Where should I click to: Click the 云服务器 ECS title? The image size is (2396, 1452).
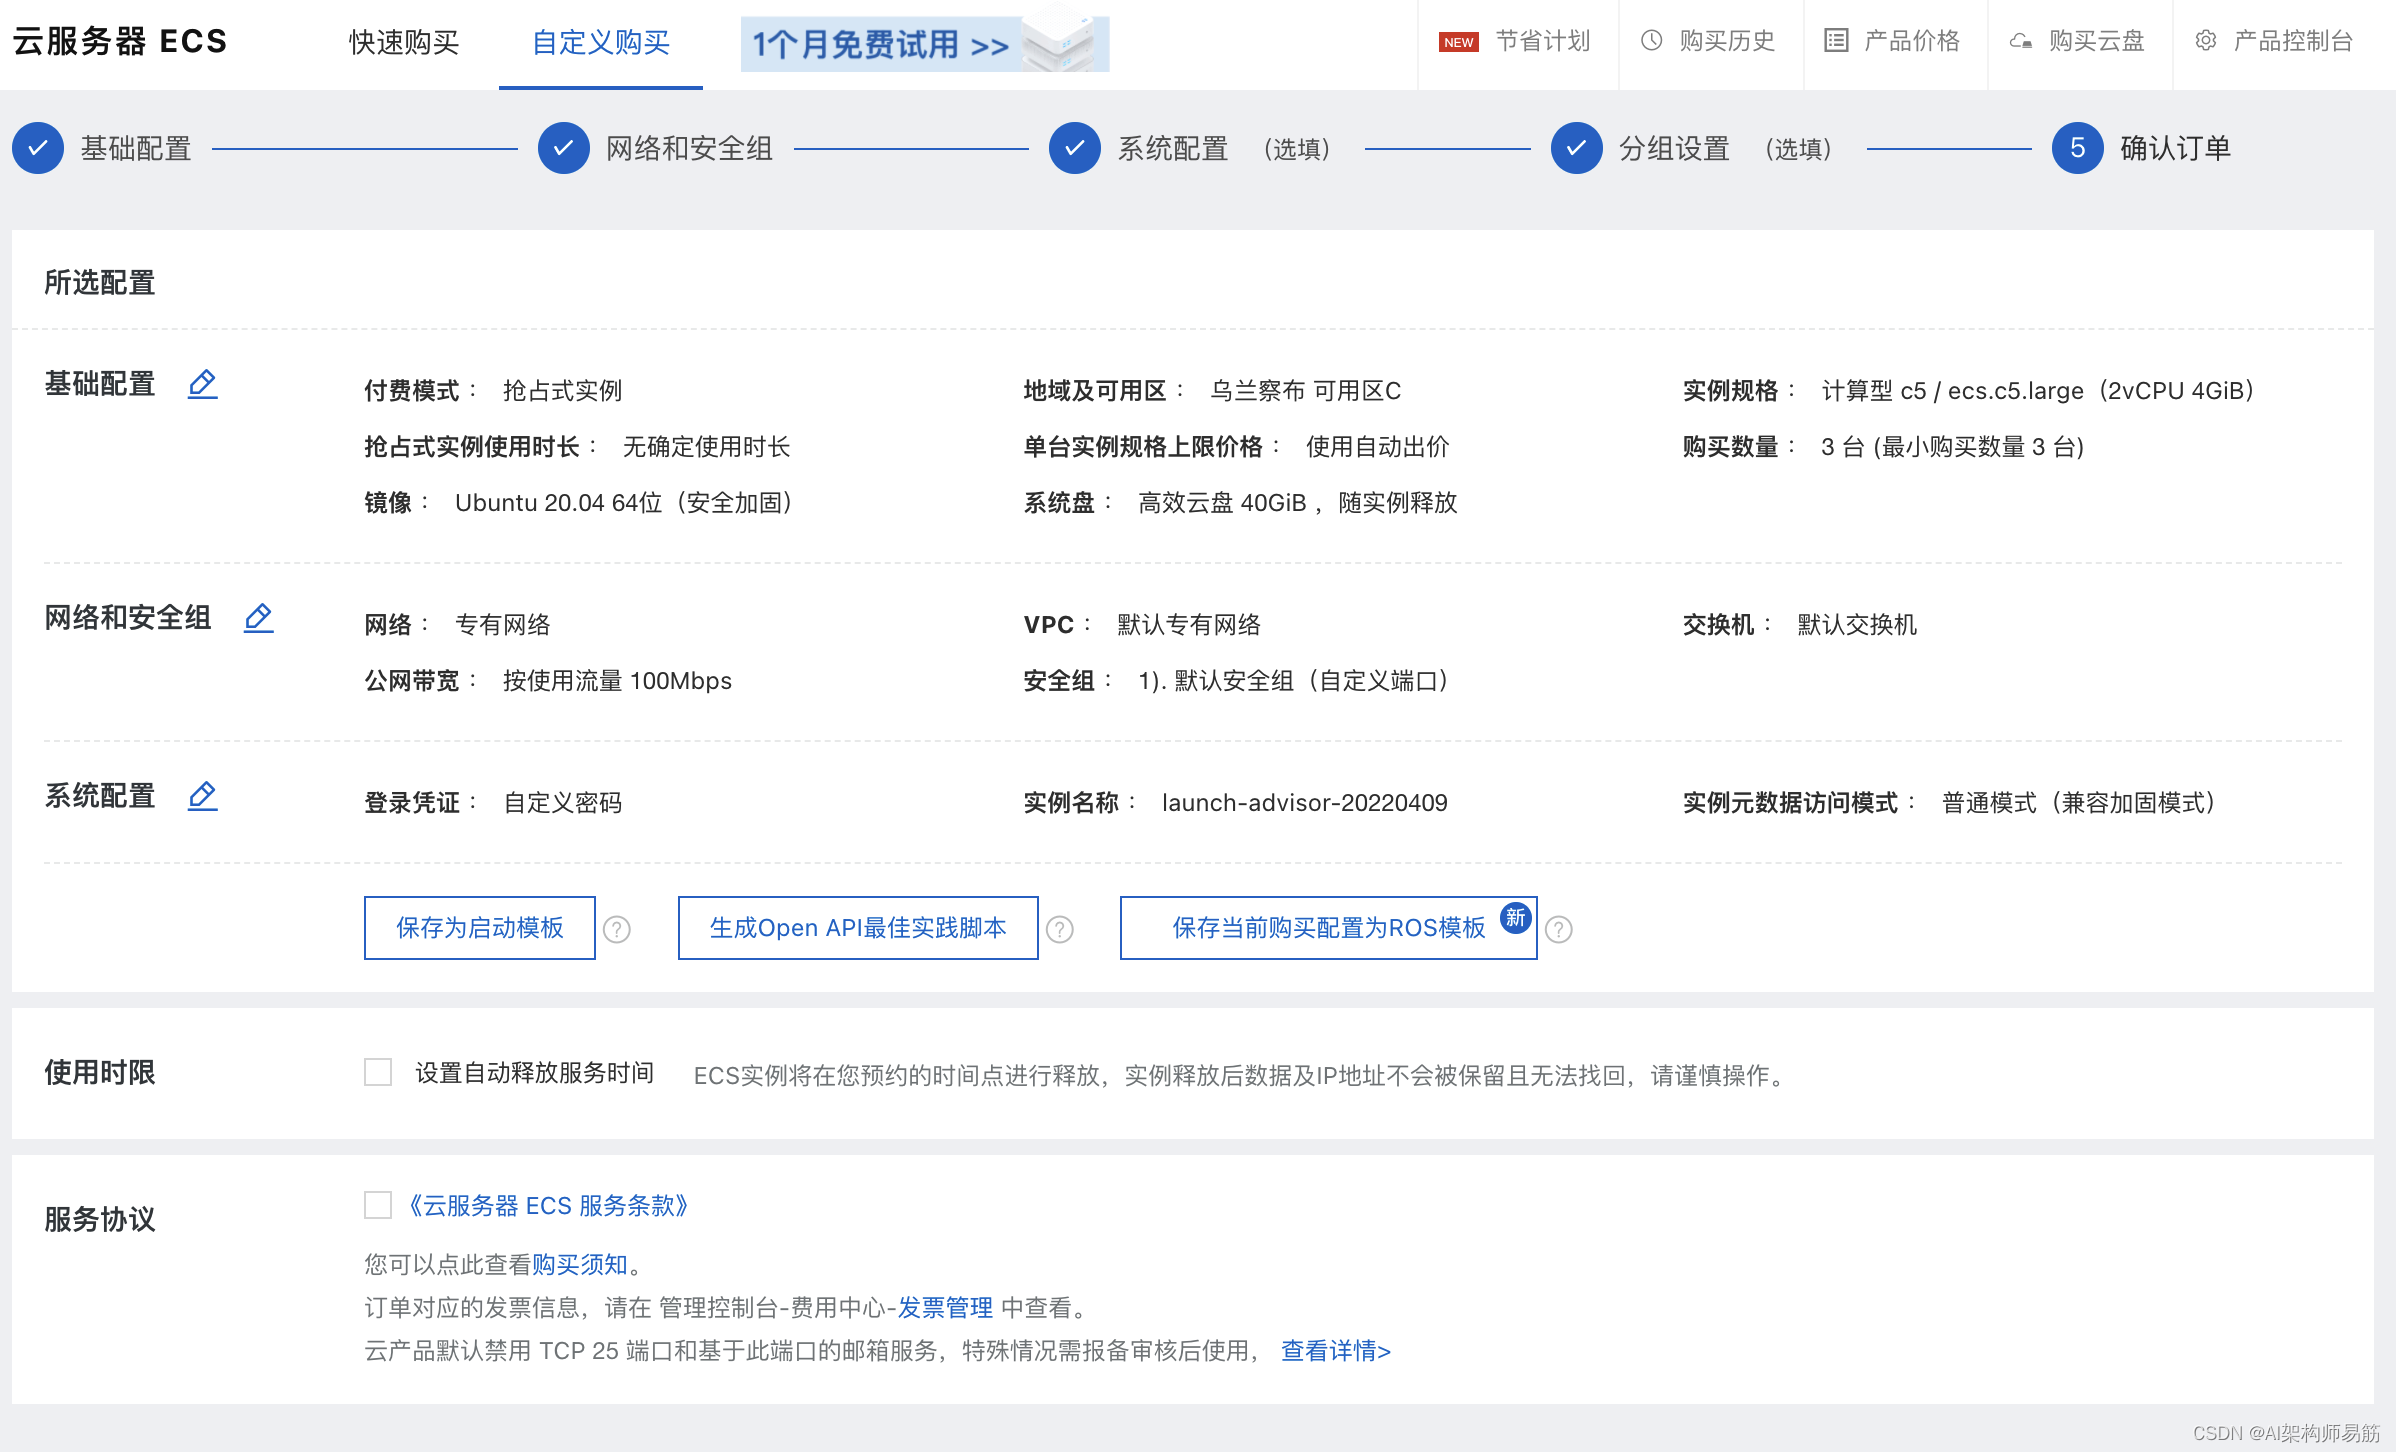(120, 41)
